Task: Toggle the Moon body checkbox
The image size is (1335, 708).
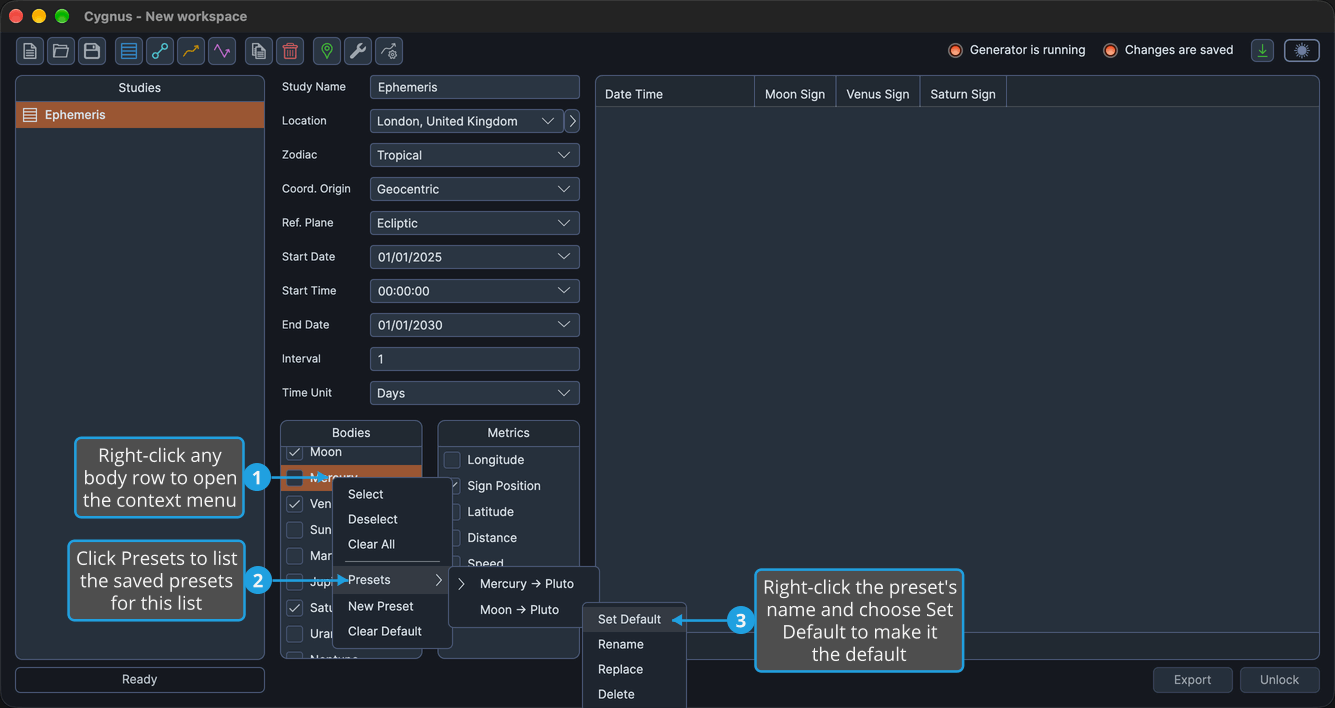Action: [x=295, y=452]
